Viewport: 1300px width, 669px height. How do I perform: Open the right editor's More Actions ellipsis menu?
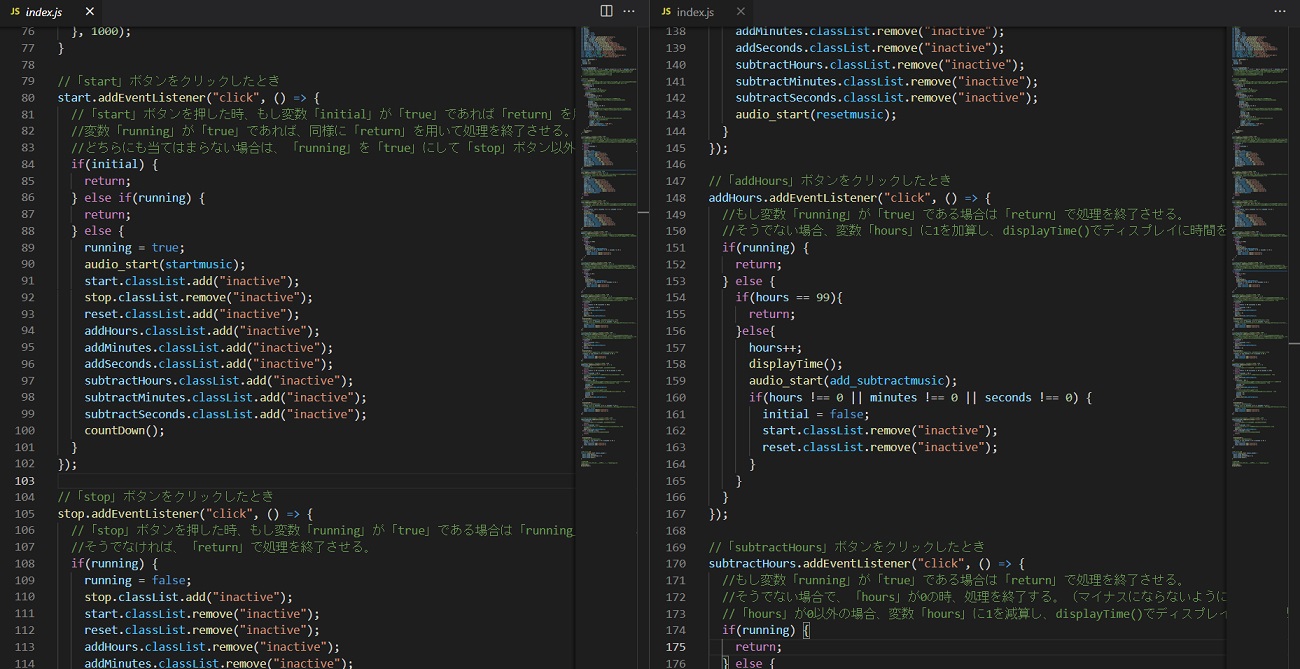coord(1279,11)
